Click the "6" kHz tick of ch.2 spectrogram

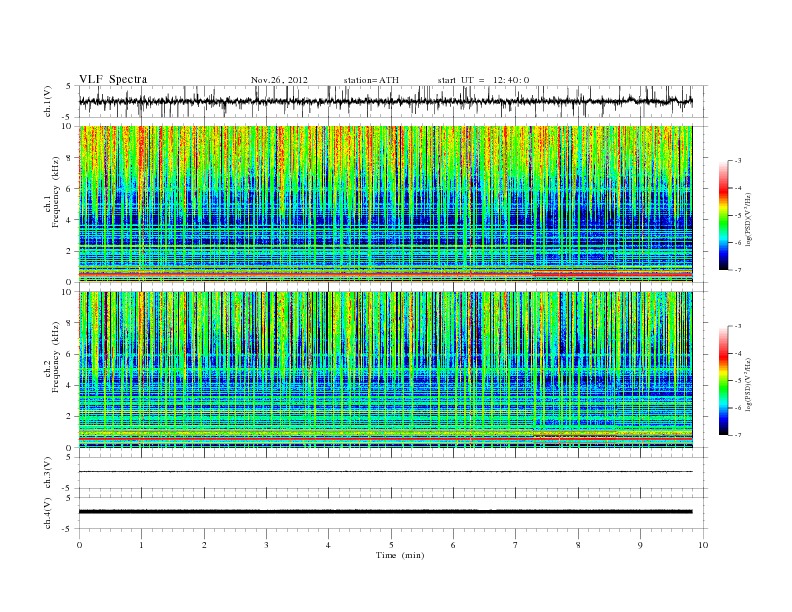pos(69,354)
